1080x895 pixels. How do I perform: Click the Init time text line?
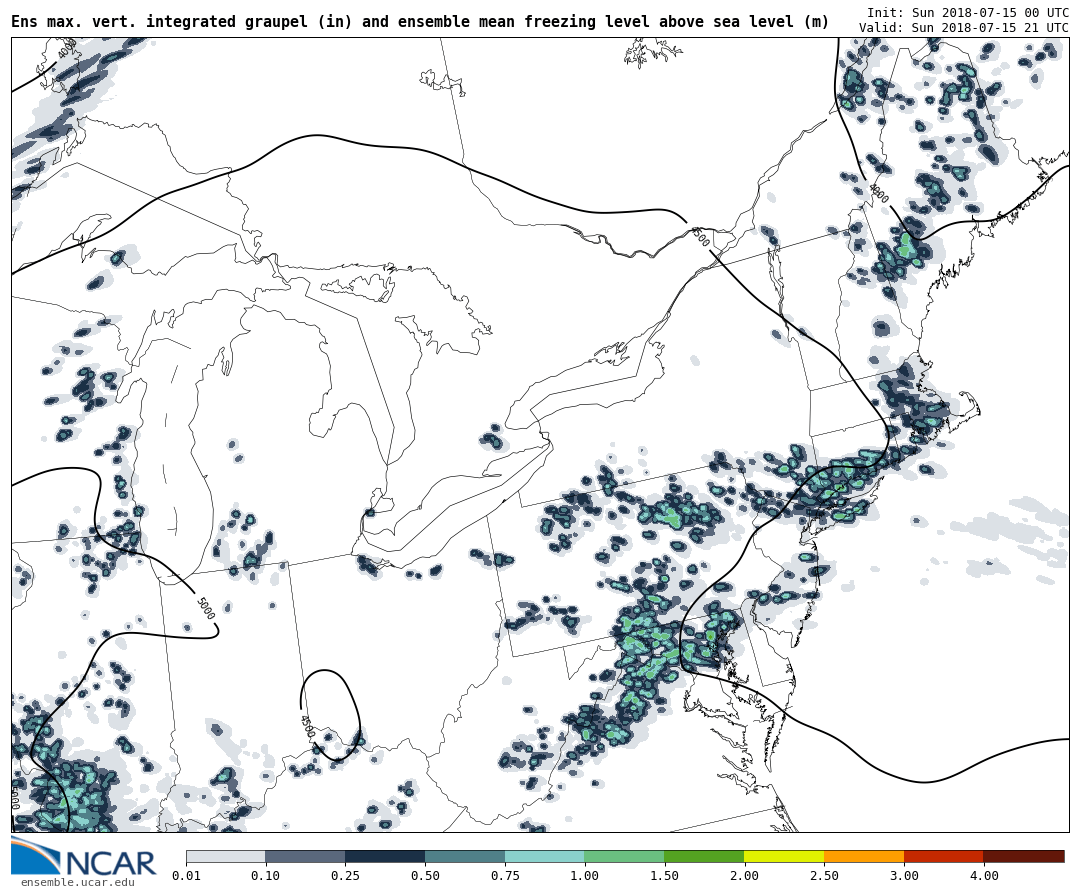click(x=967, y=12)
